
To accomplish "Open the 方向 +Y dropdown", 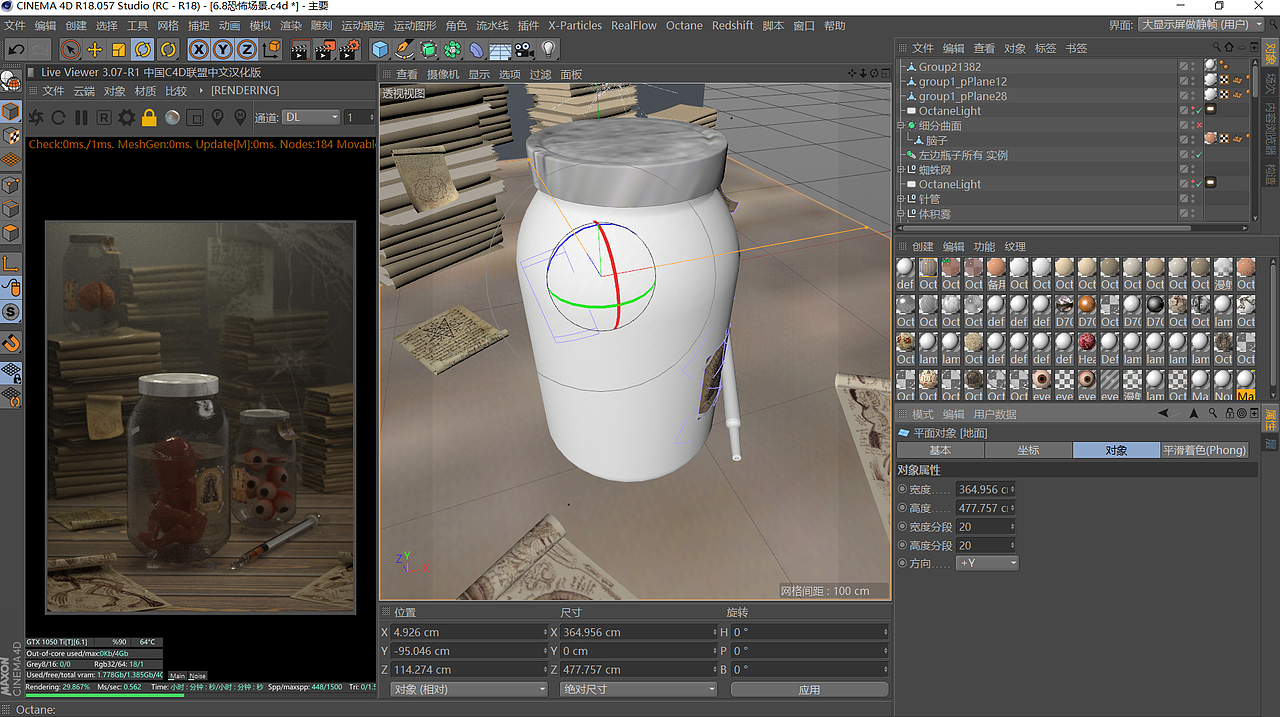I will 987,564.
